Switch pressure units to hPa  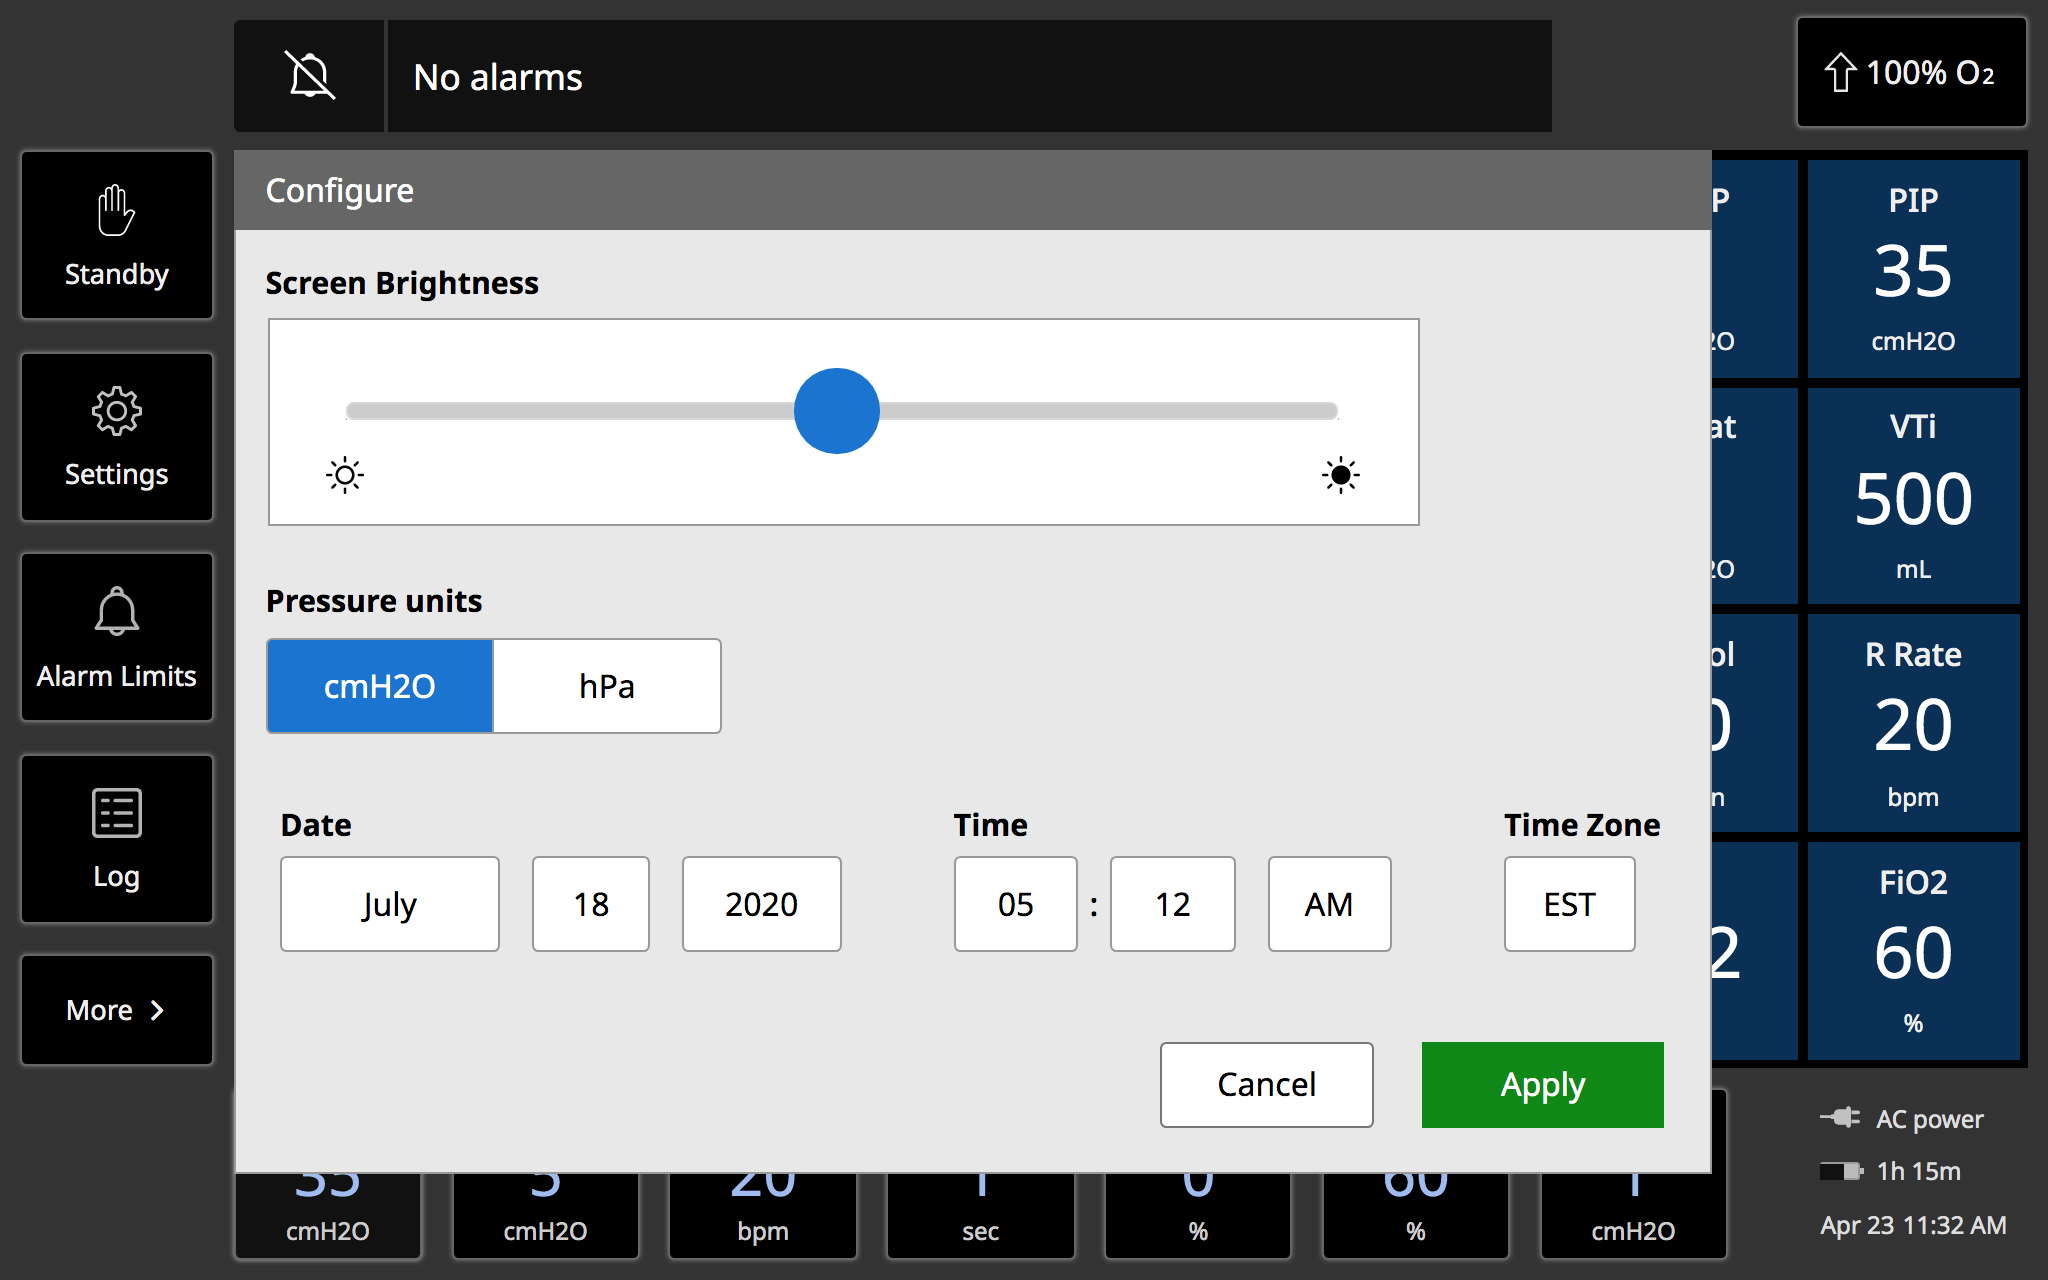click(x=607, y=686)
